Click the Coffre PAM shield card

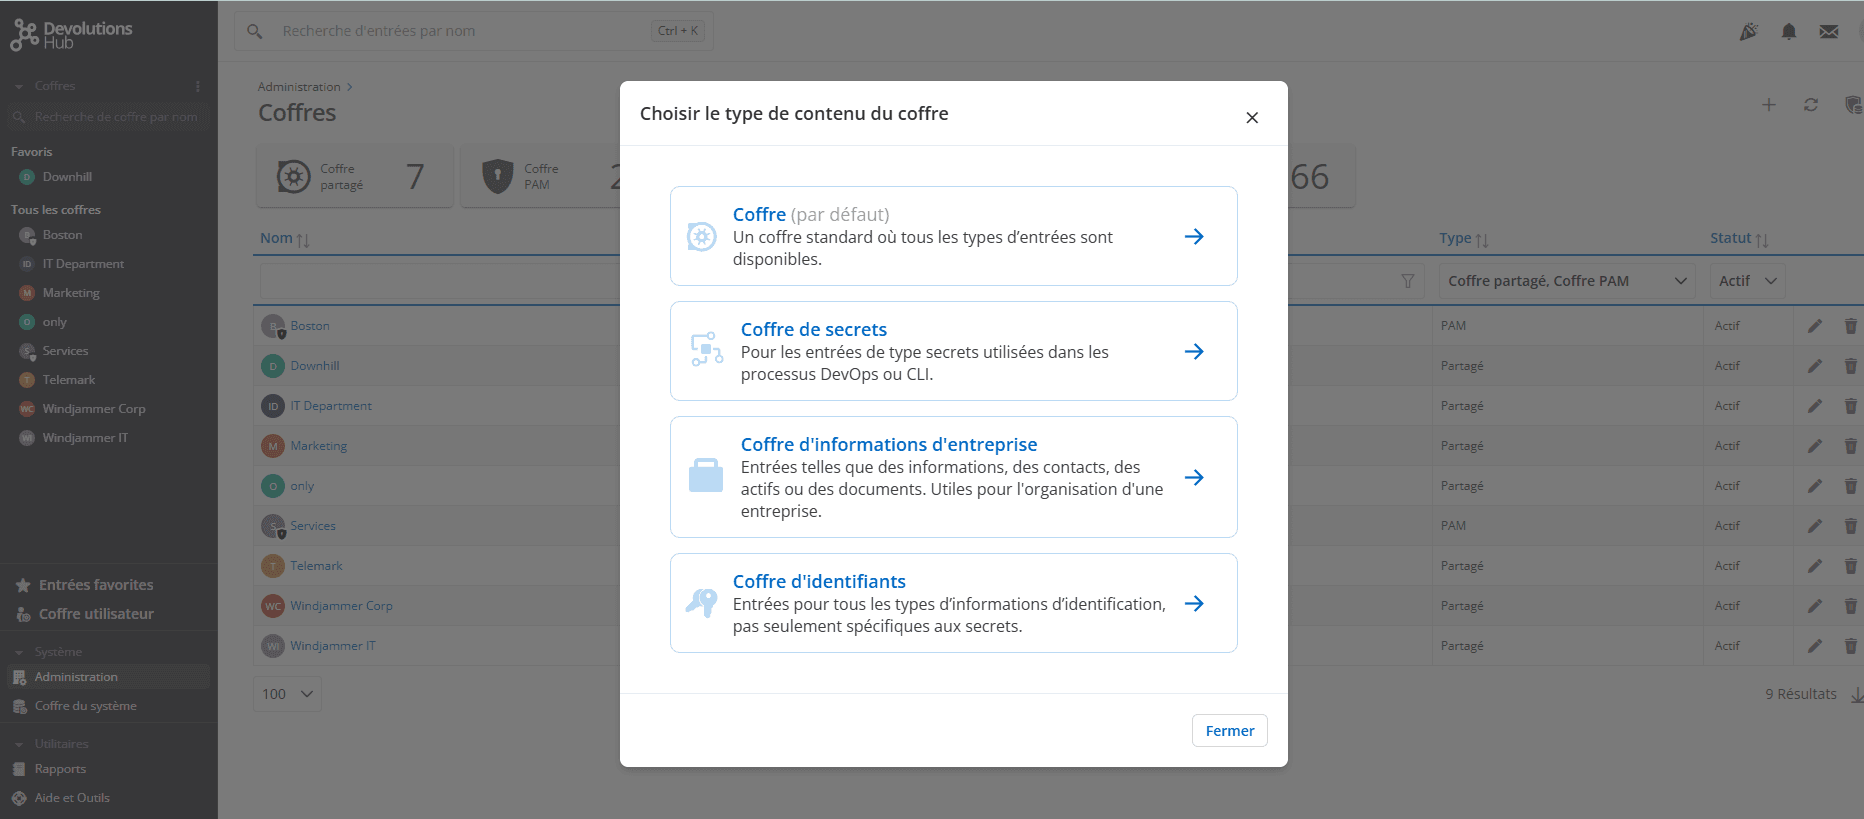point(541,177)
